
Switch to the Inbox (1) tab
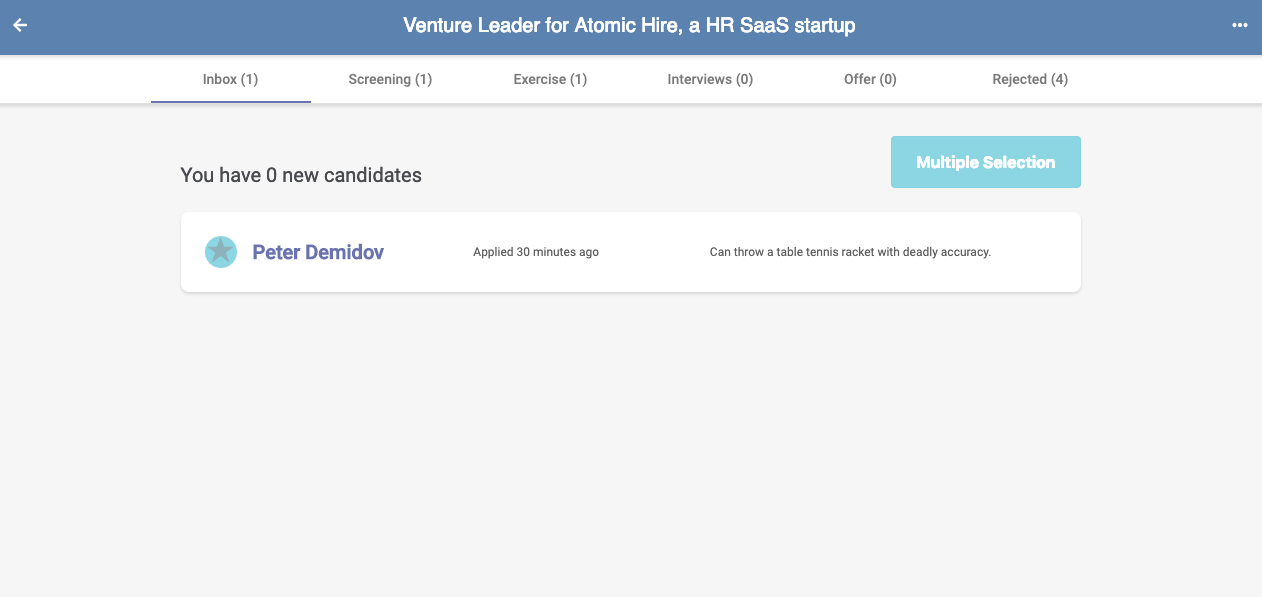[x=230, y=79]
